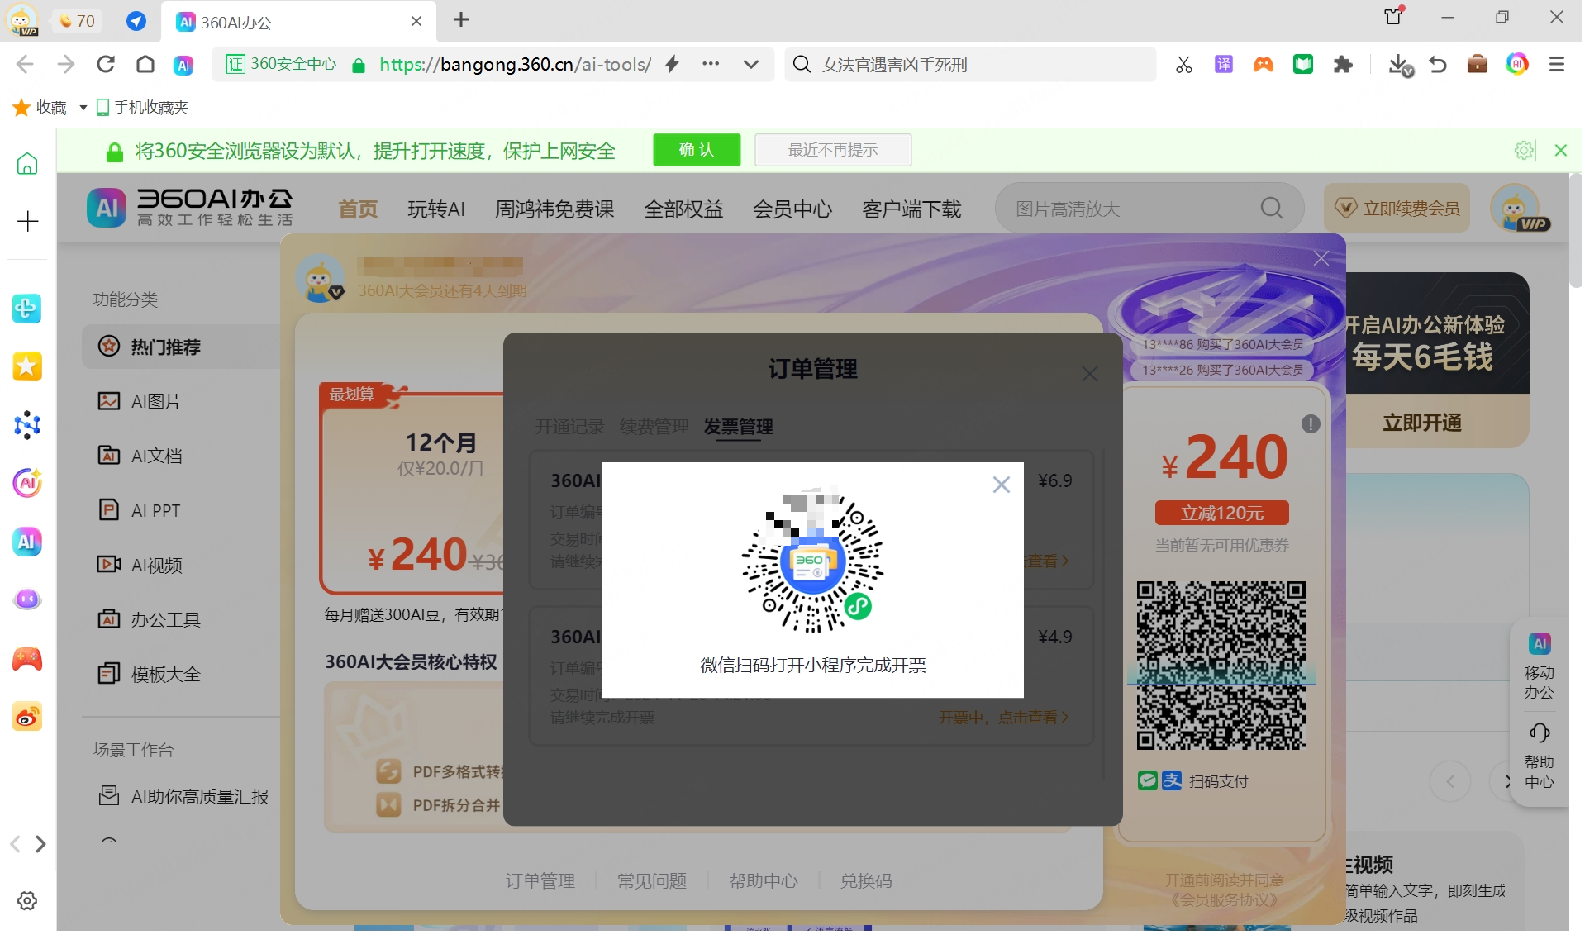This screenshot has width=1582, height=931.
Task: Click the scissors screenshot tool icon
Action: point(1184,65)
